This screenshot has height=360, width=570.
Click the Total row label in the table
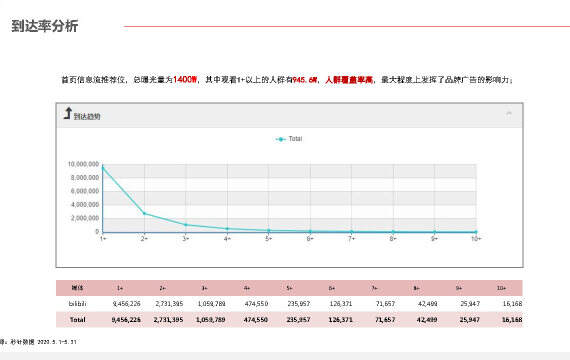coord(77,320)
